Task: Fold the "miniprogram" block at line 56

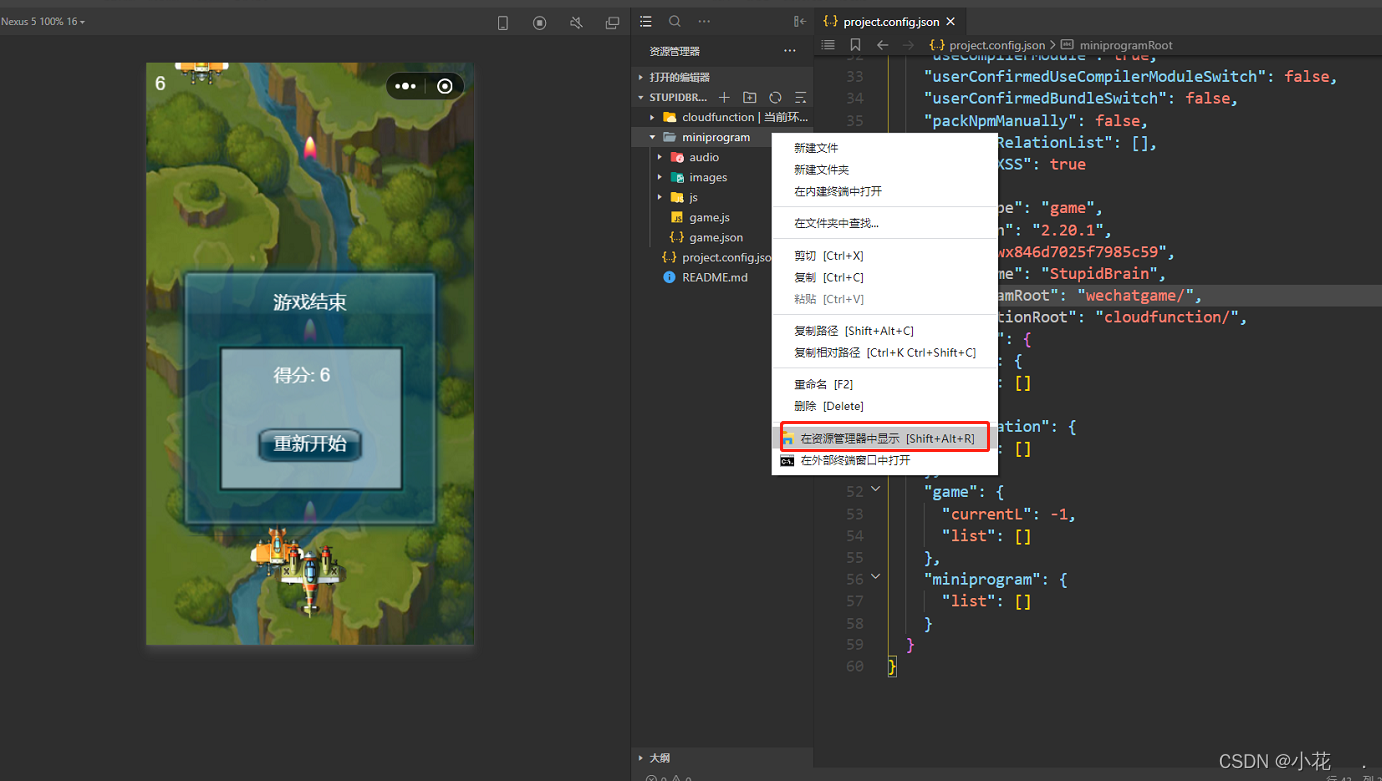Action: 876,577
